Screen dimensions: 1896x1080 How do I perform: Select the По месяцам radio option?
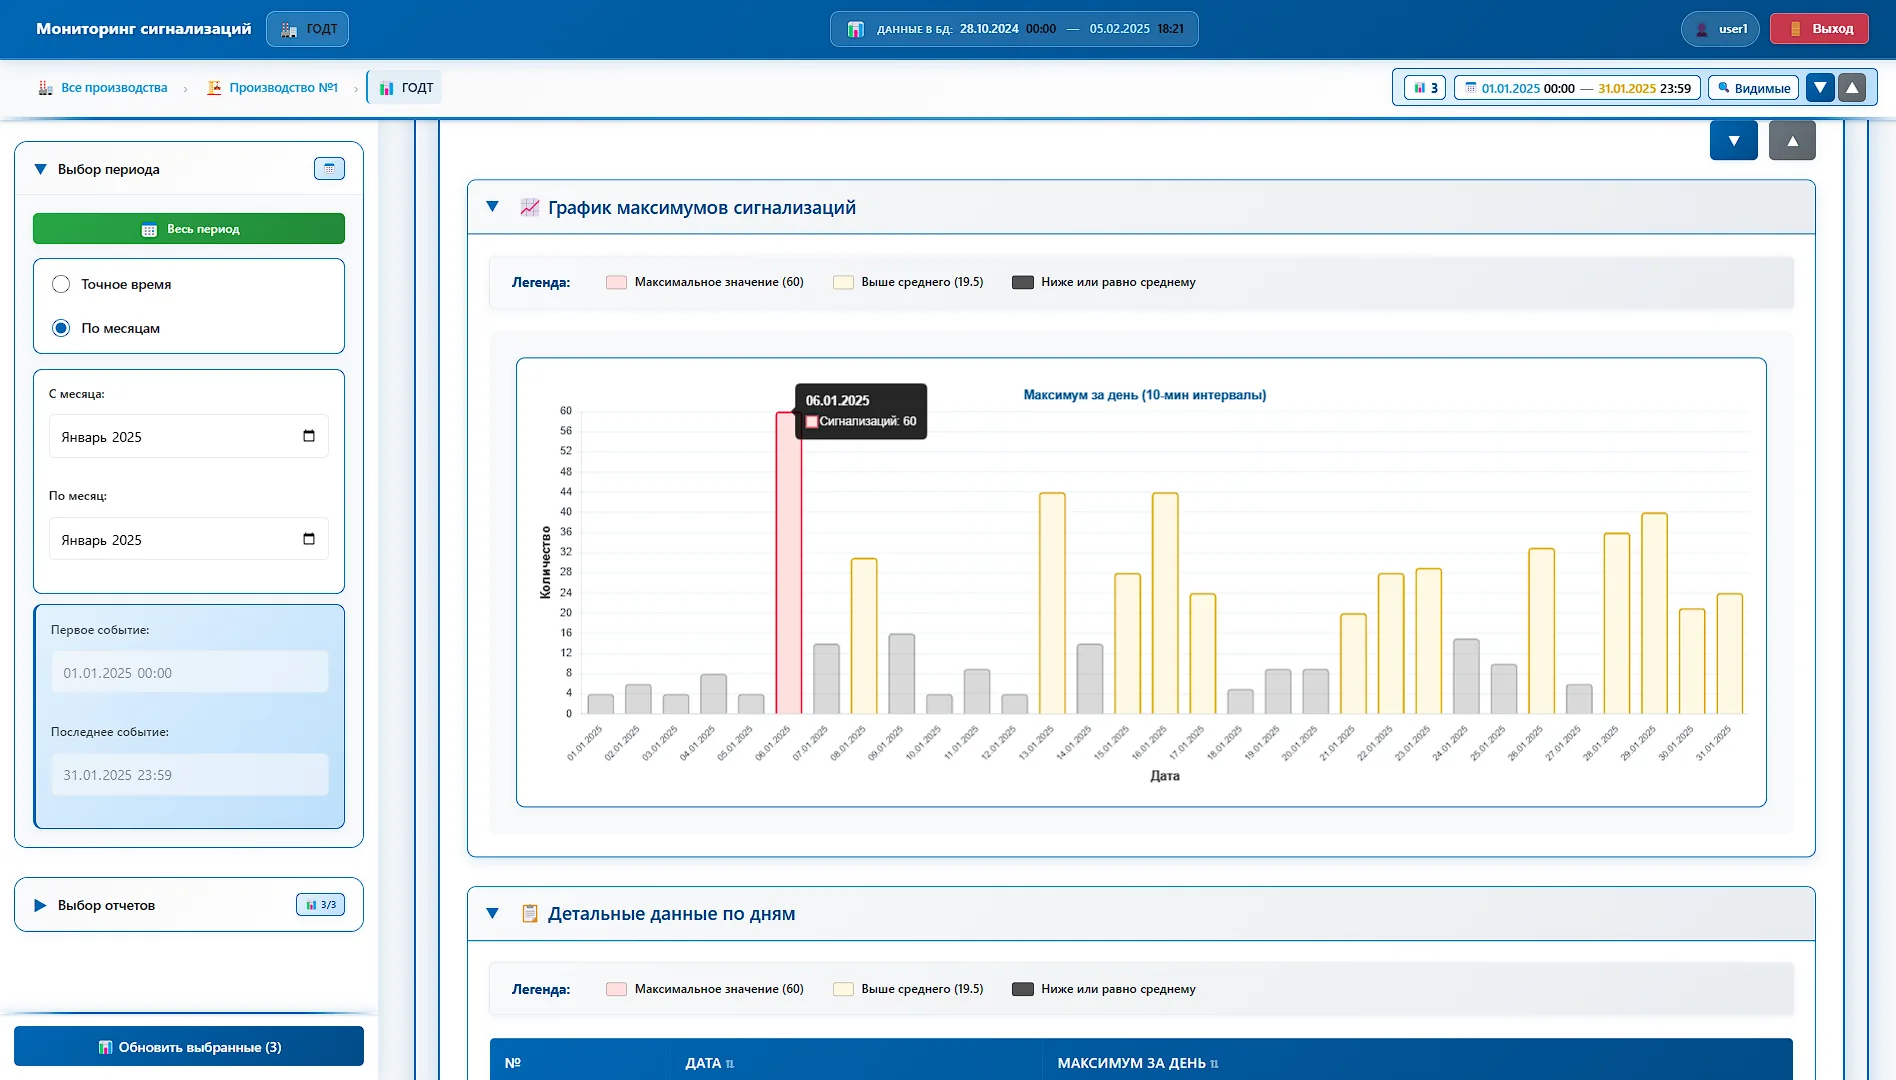(61, 328)
